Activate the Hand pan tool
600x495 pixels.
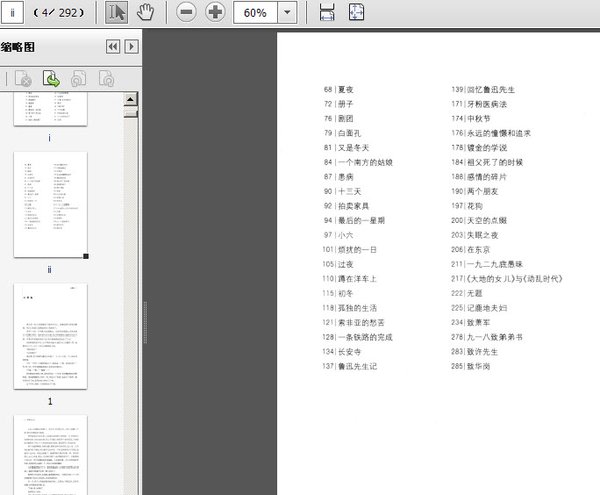pyautogui.click(x=146, y=13)
